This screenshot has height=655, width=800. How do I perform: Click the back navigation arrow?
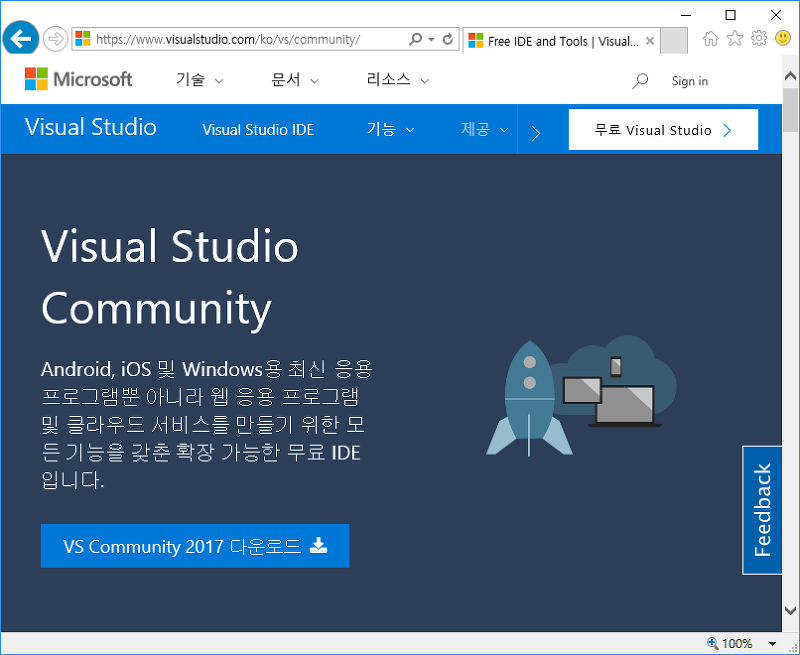point(20,38)
